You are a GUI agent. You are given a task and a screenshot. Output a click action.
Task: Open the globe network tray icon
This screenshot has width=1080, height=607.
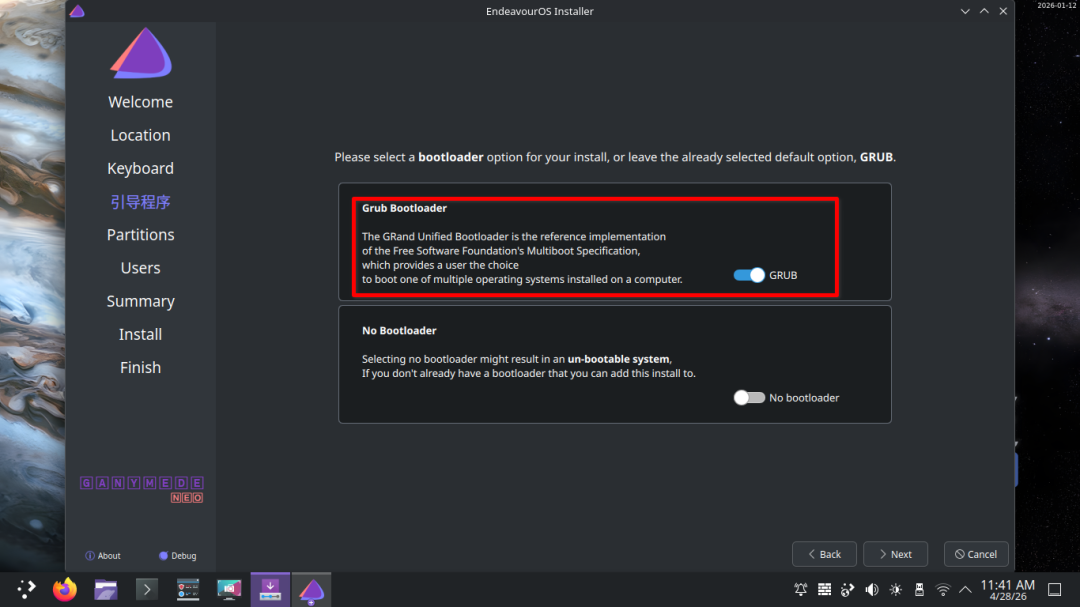[x=848, y=589]
